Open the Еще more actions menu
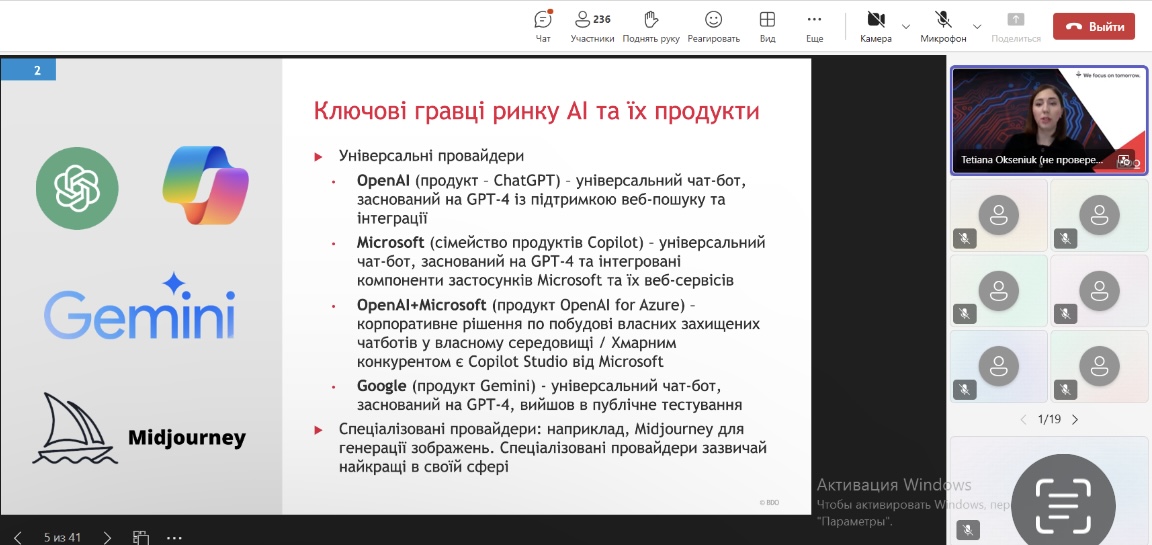Screen dimensions: 1152x545 [x=814, y=26]
